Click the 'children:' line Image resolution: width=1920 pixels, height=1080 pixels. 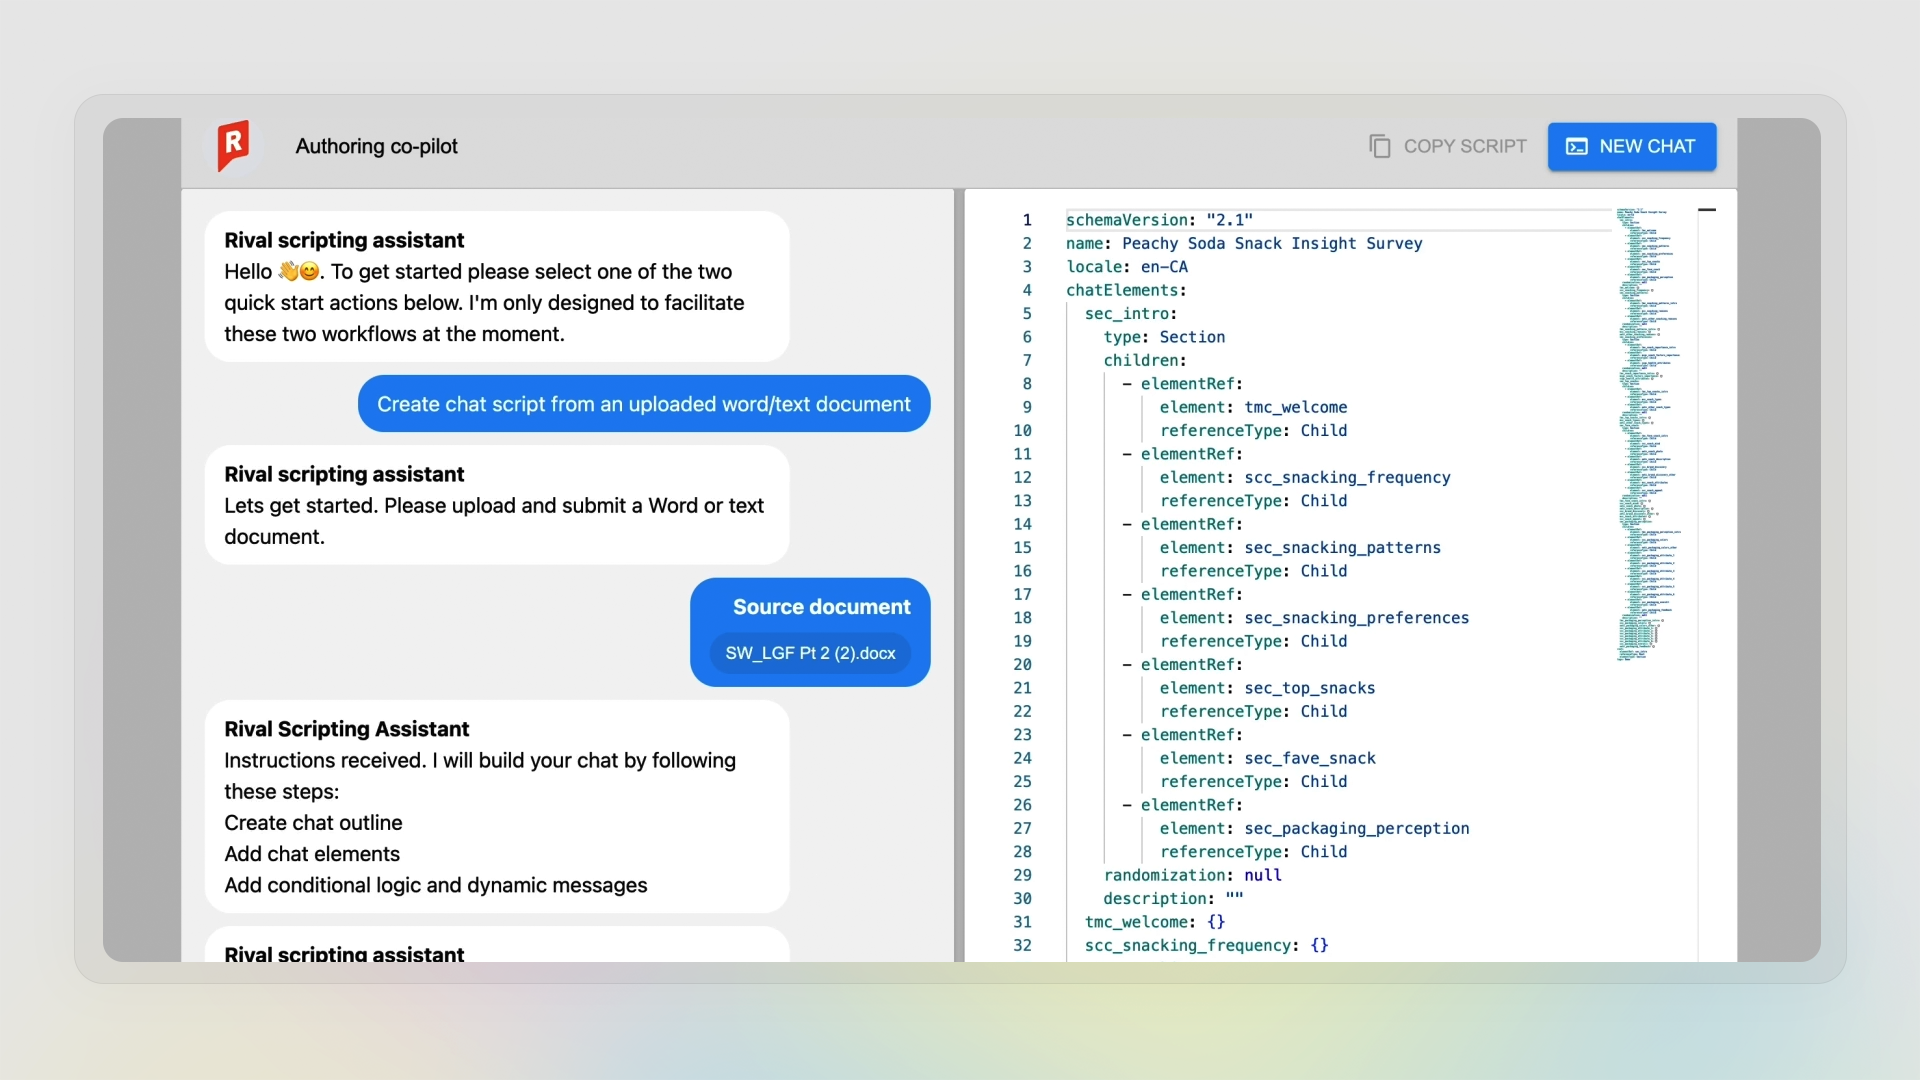1145,360
